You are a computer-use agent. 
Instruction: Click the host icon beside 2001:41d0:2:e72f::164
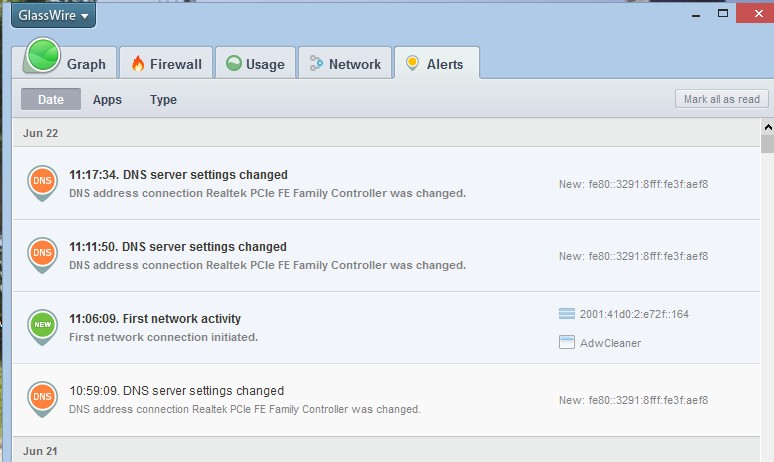(567, 314)
